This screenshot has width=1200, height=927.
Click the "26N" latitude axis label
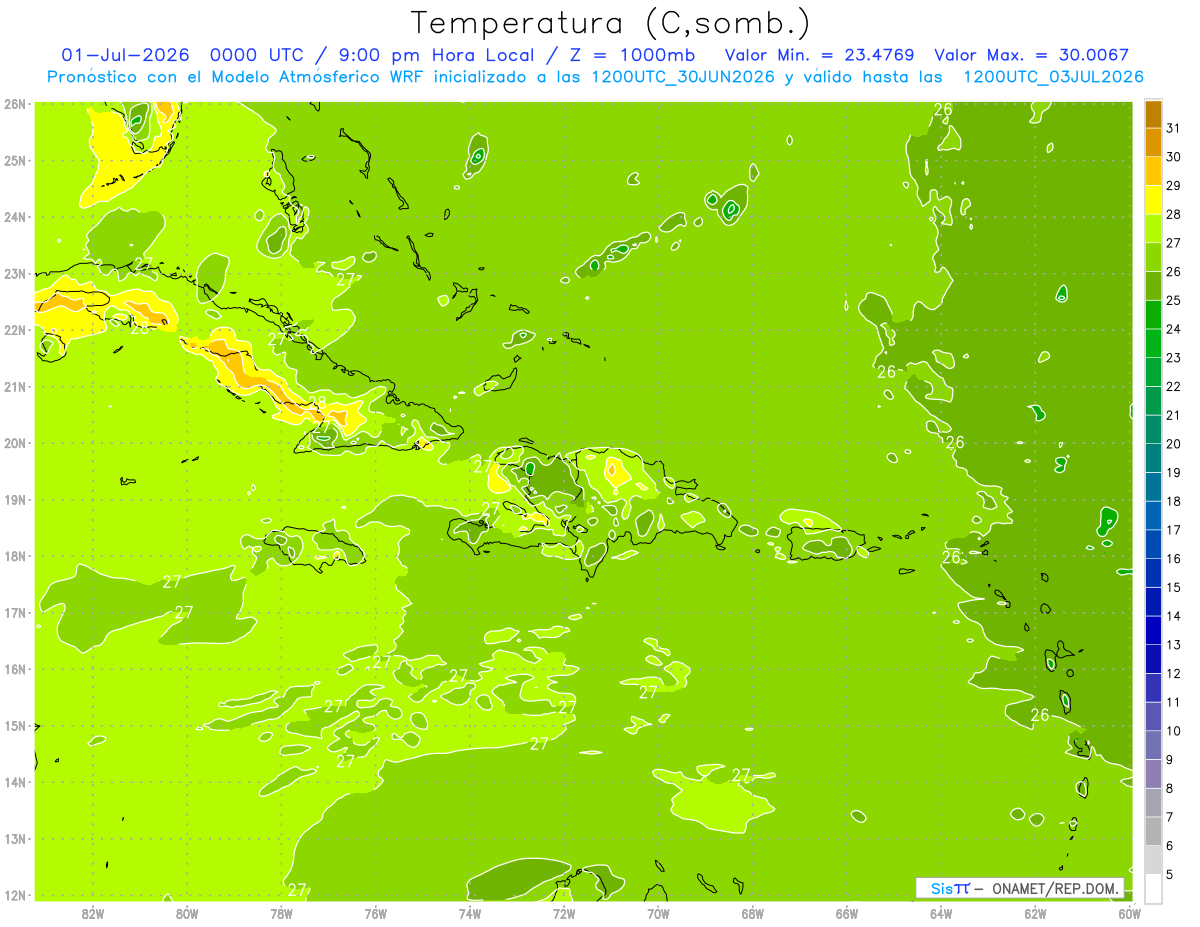click(15, 104)
